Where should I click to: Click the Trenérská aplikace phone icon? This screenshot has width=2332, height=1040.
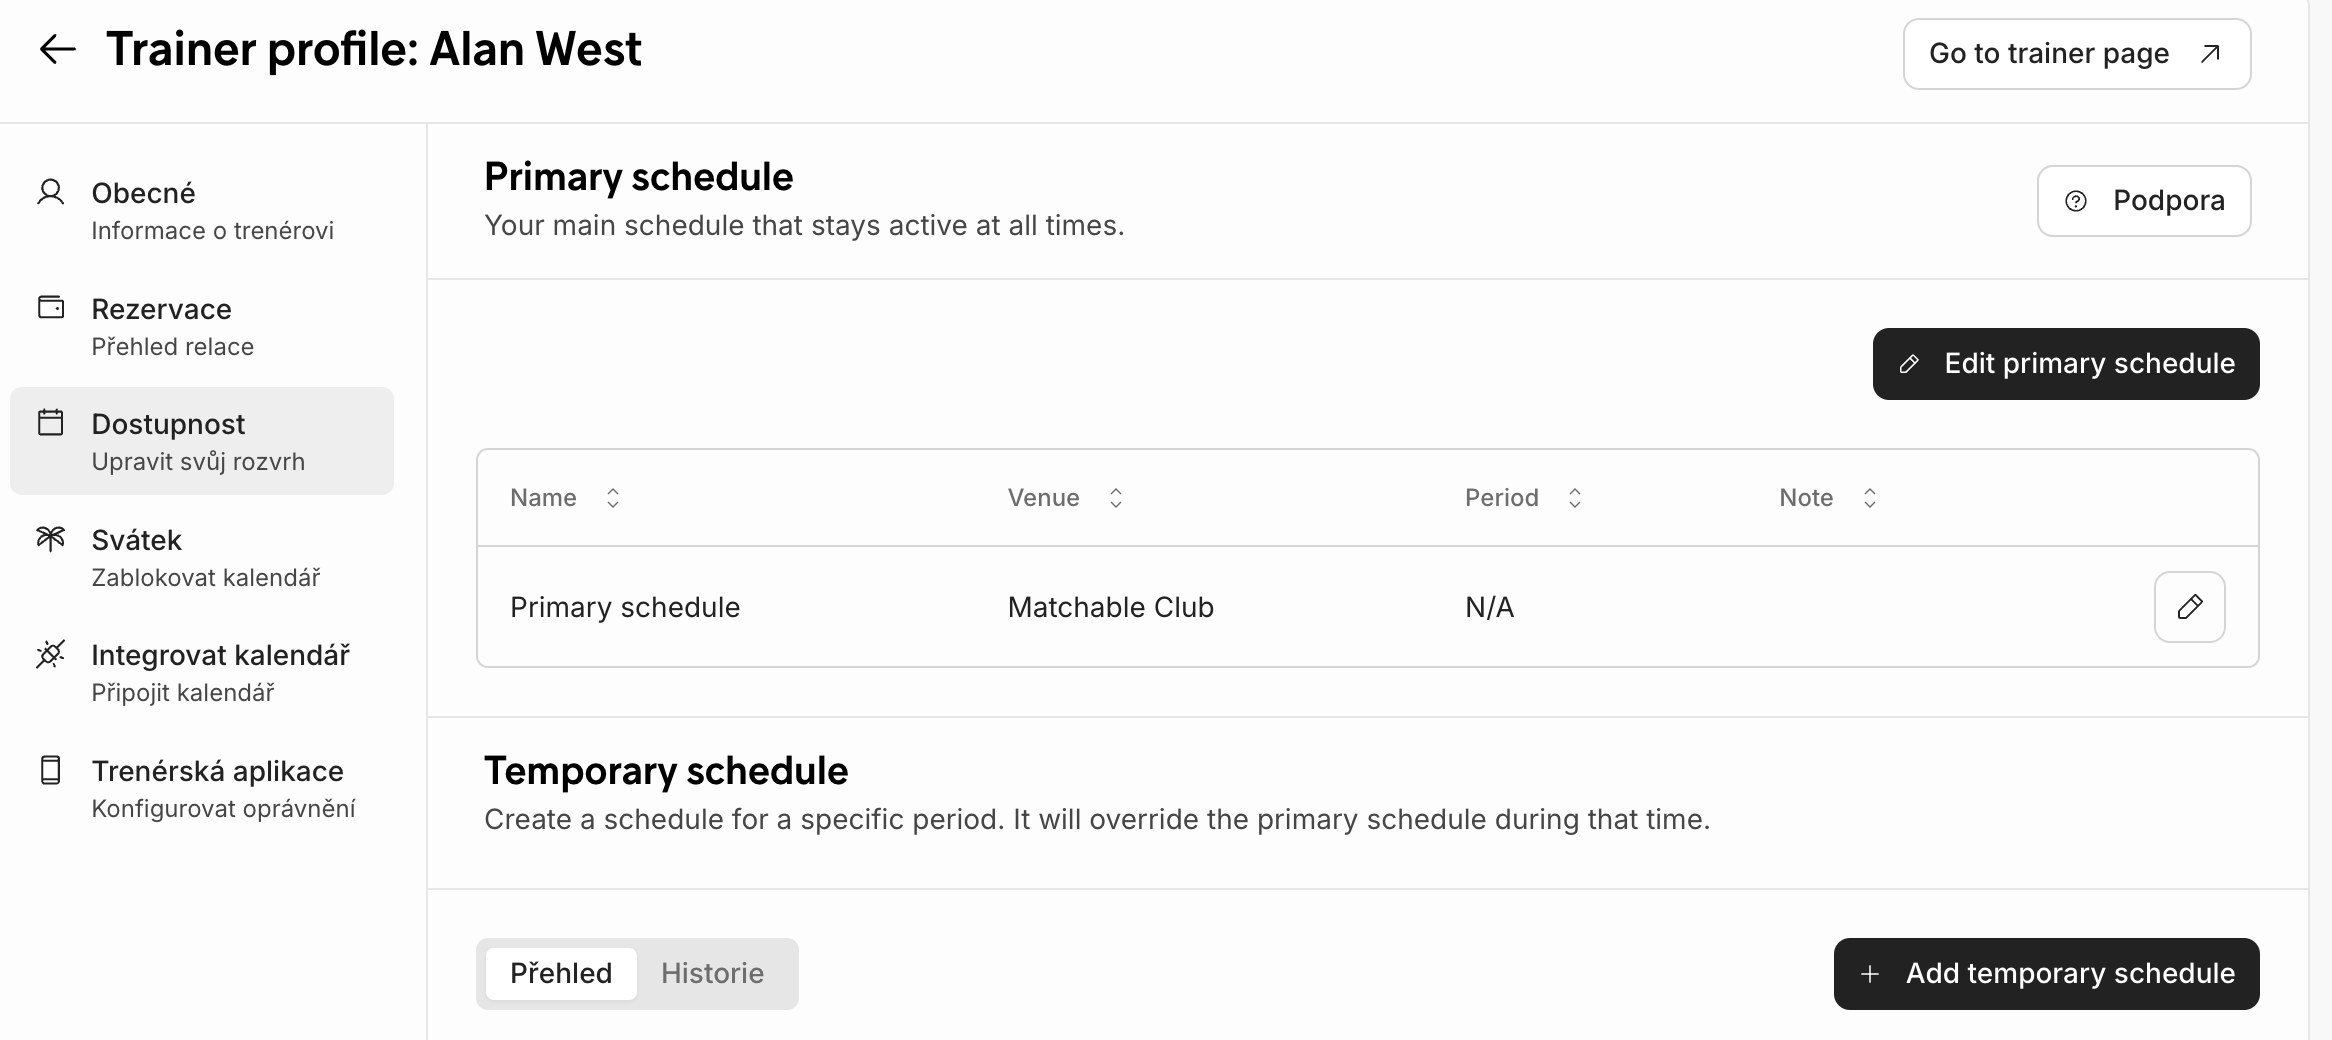(x=50, y=770)
